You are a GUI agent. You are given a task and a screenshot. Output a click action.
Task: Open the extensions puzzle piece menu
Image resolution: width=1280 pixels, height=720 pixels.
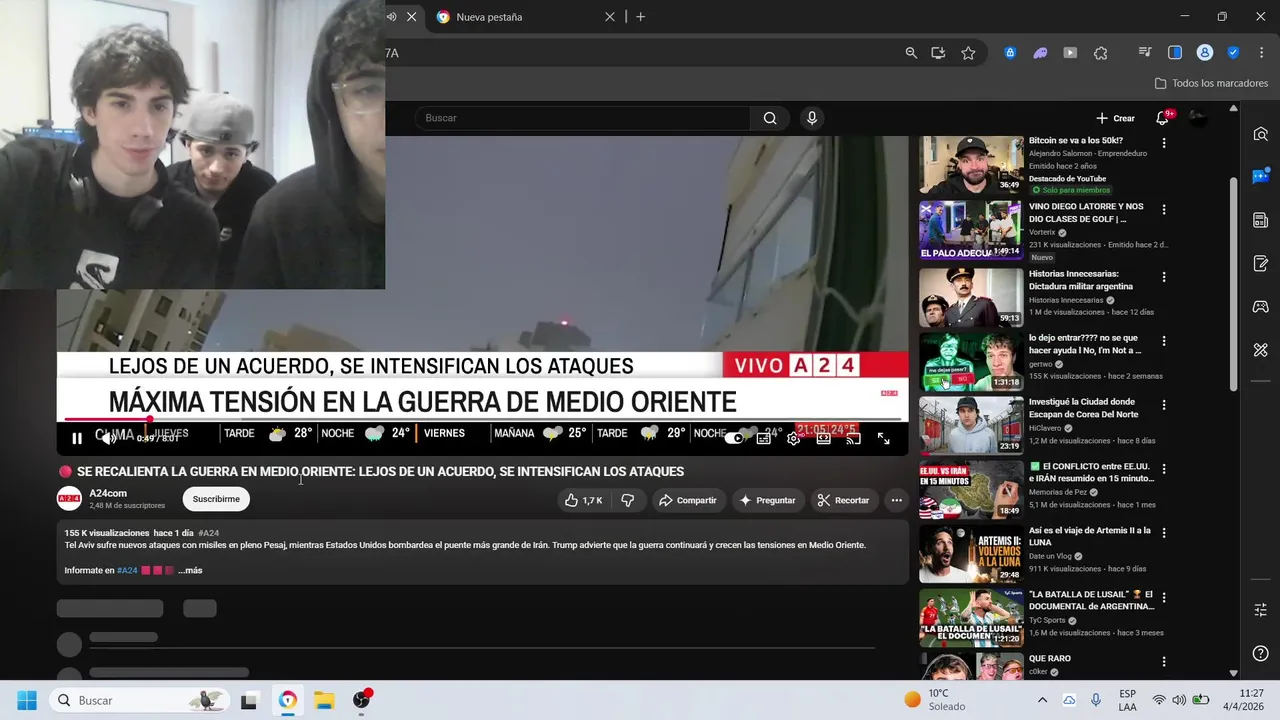(x=1101, y=53)
